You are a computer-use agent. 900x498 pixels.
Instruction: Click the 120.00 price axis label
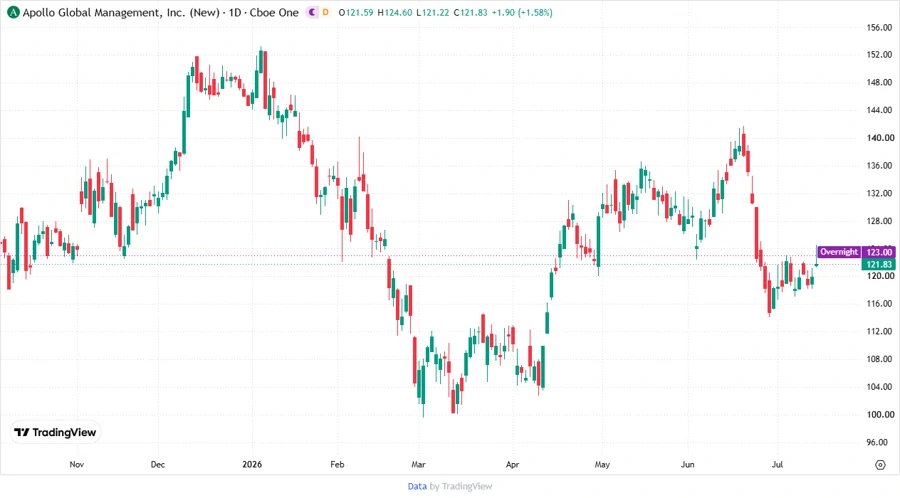(879, 276)
